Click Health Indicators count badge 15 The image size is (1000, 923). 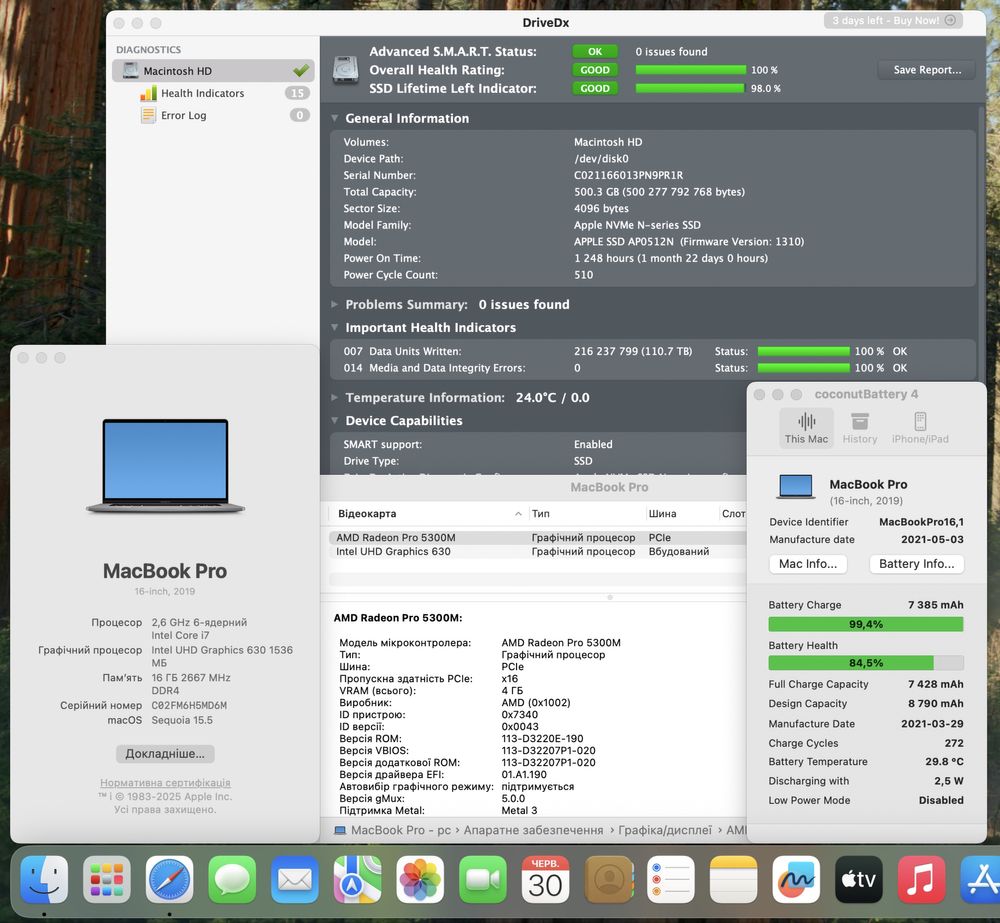coord(297,93)
